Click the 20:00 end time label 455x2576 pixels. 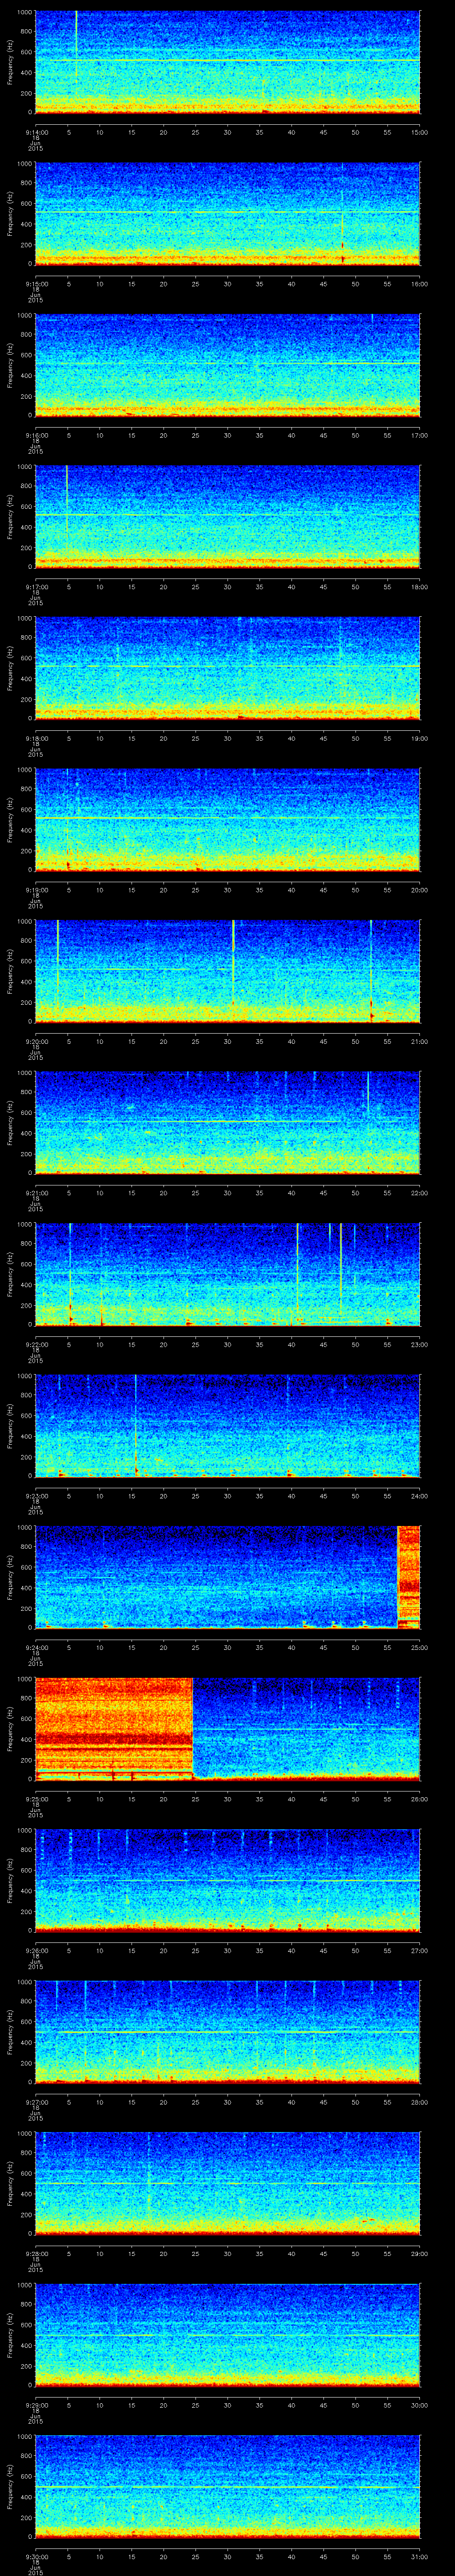pyautogui.click(x=420, y=890)
